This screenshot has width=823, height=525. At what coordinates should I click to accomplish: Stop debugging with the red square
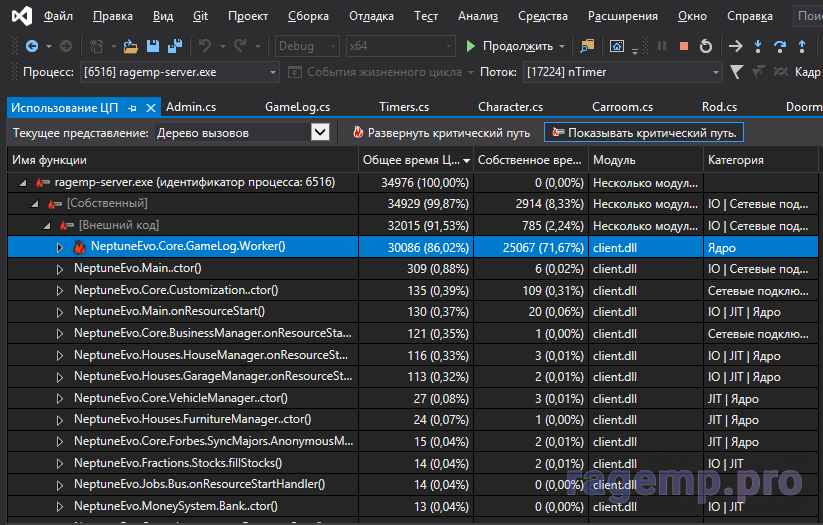coord(683,46)
